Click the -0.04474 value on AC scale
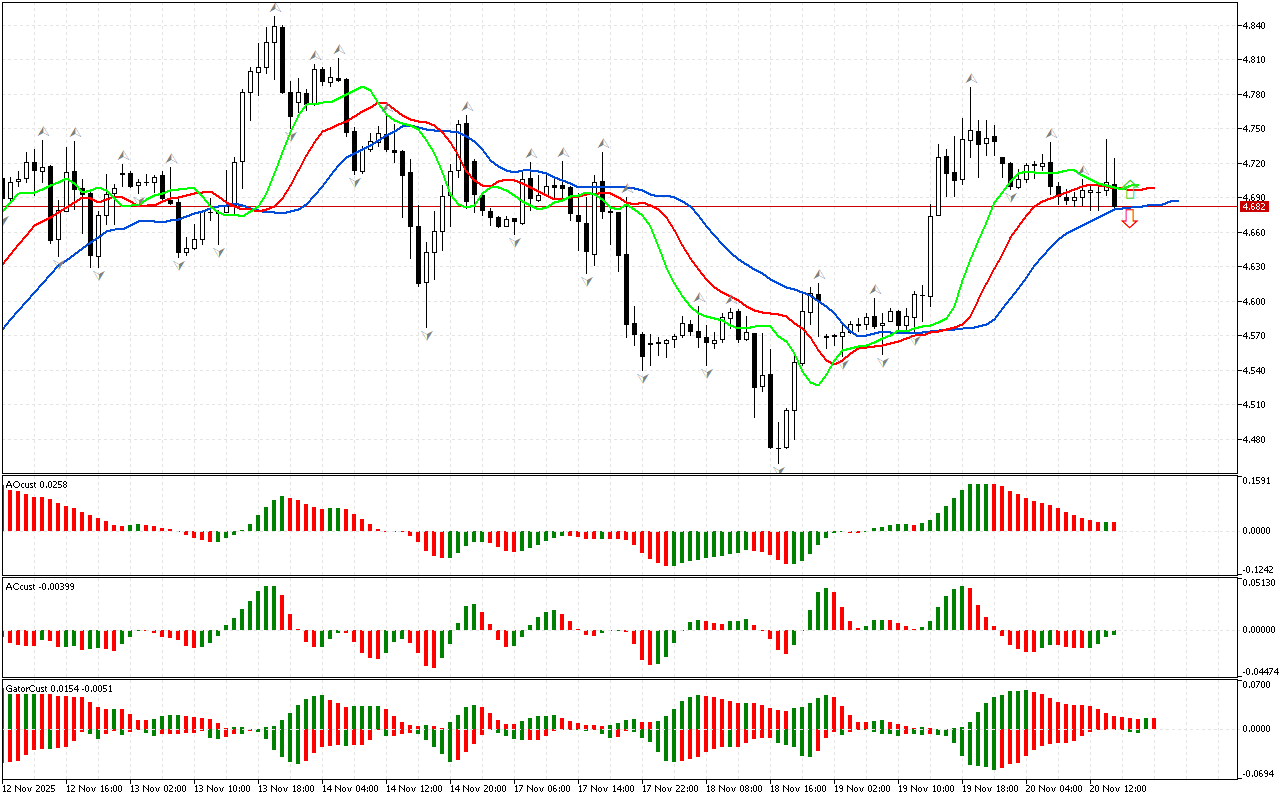 click(x=1257, y=671)
